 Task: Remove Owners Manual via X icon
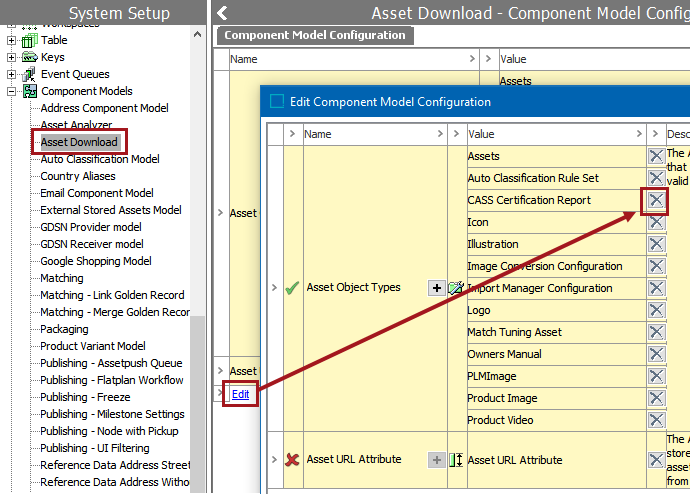click(656, 354)
